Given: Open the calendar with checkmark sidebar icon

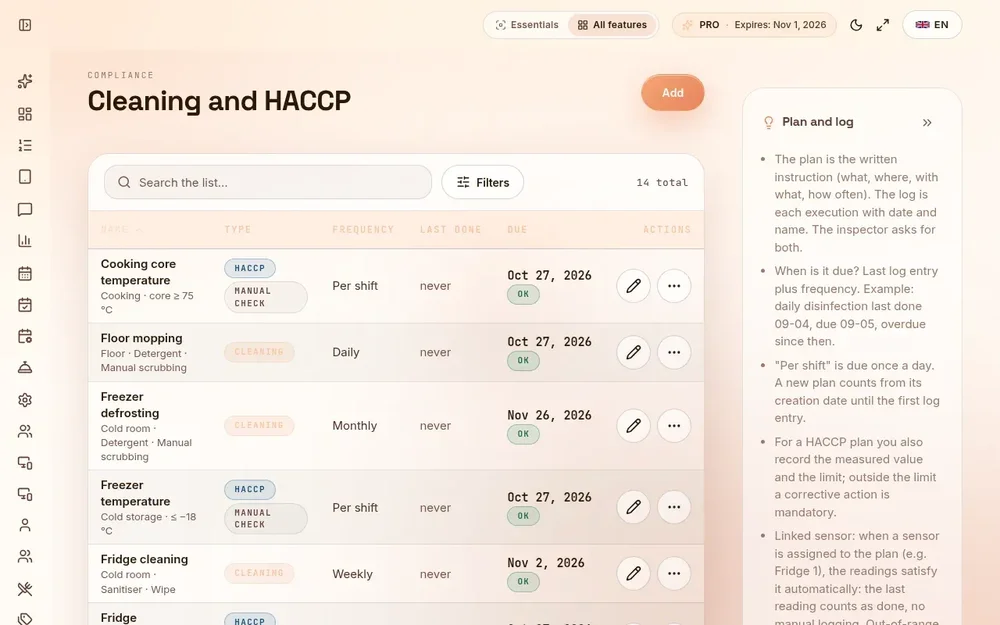Looking at the screenshot, I should tap(25, 305).
